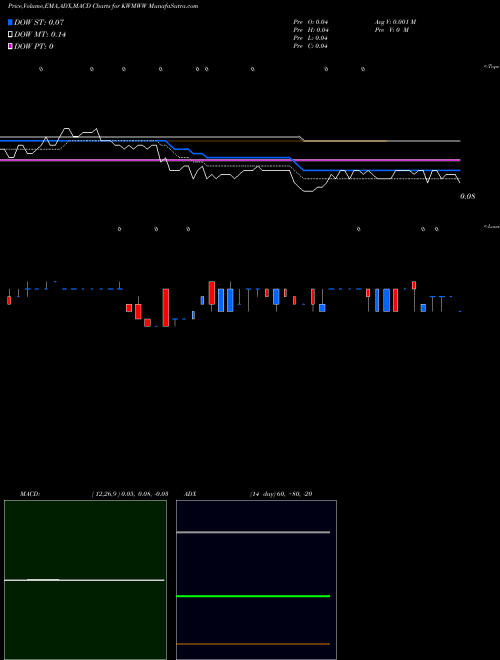Click the chart title for KWMWW MunafaSutra.com

click(103, 6)
